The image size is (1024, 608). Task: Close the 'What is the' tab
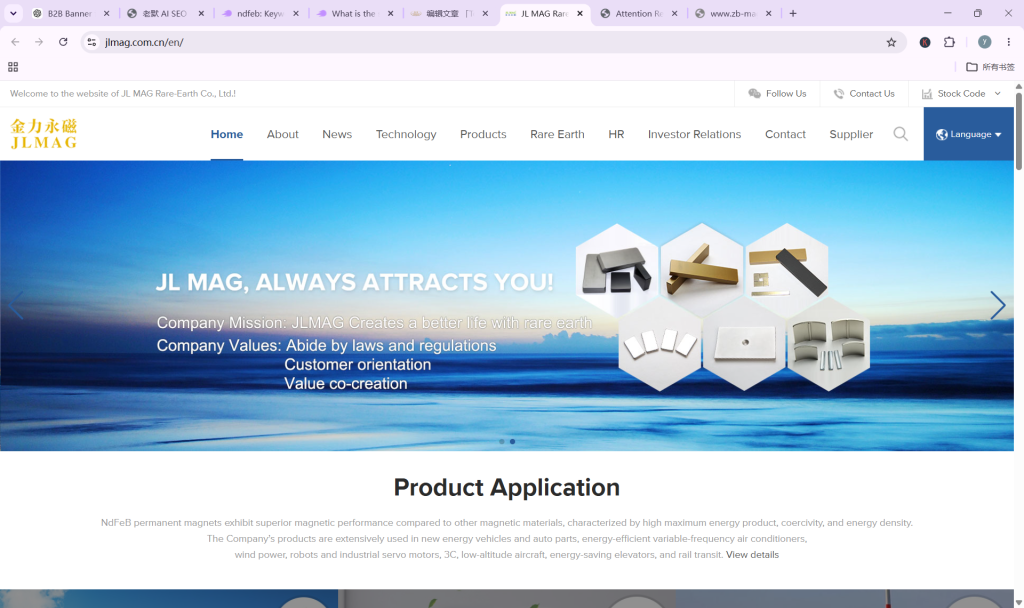point(391,13)
